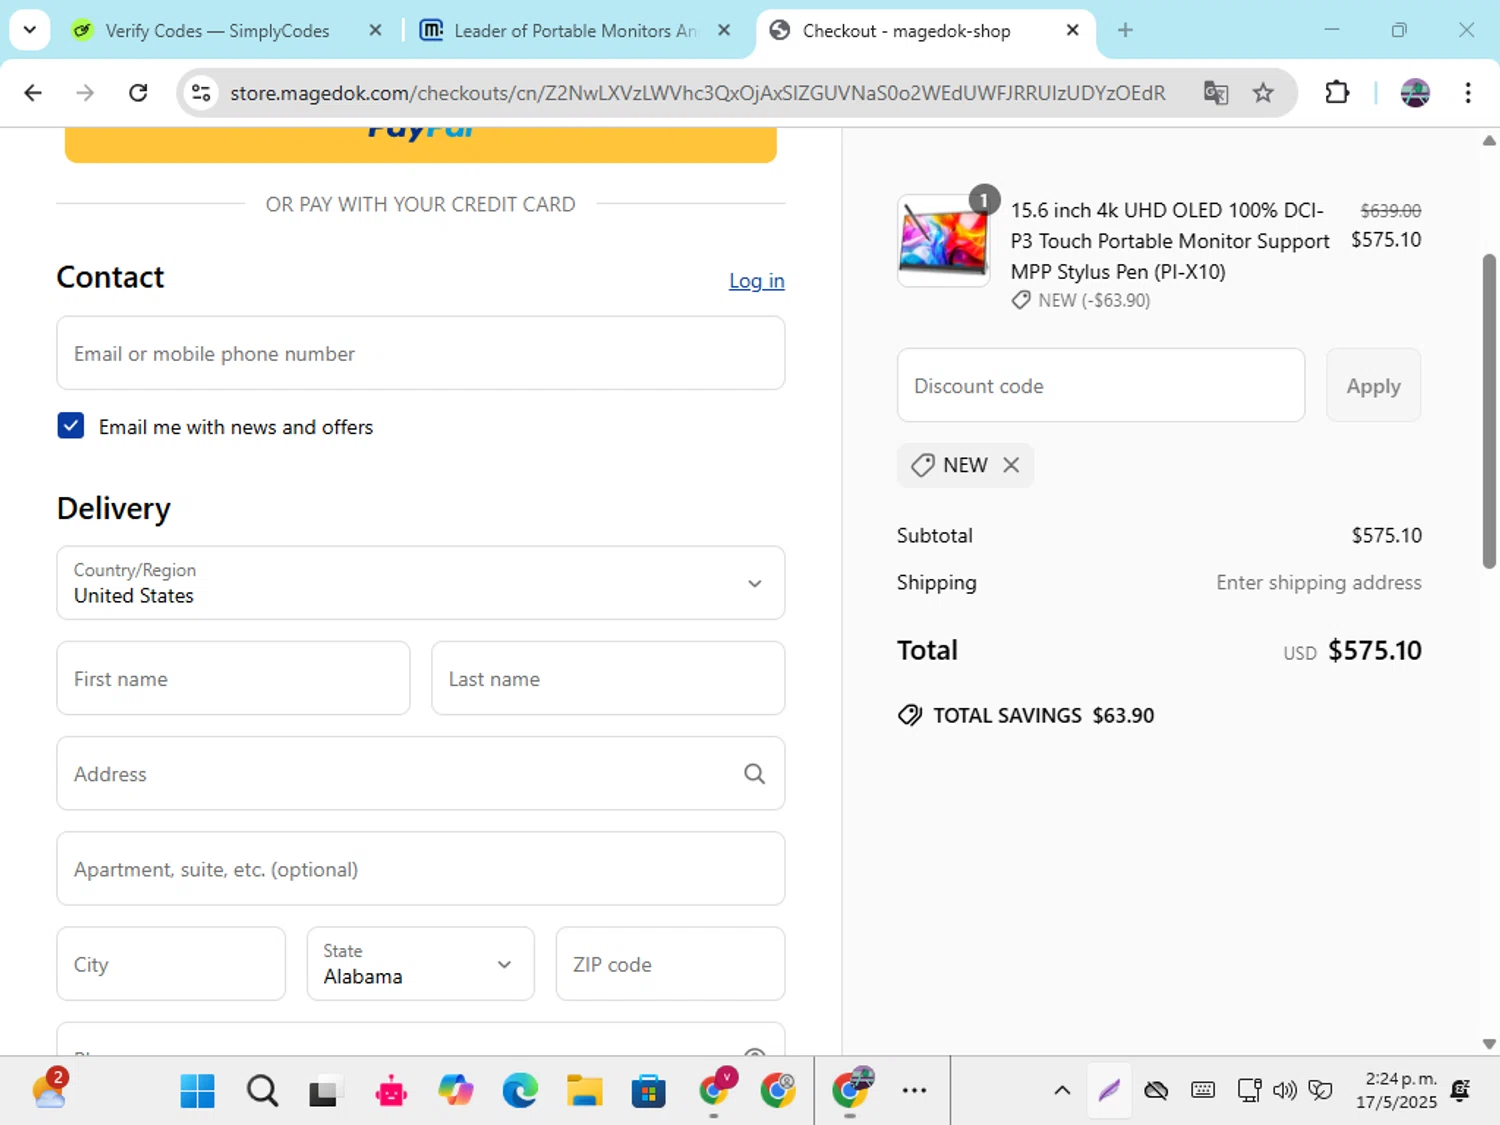Screen dimensions: 1500x1125
Task: Click the Apply discount button
Action: click(x=1373, y=385)
